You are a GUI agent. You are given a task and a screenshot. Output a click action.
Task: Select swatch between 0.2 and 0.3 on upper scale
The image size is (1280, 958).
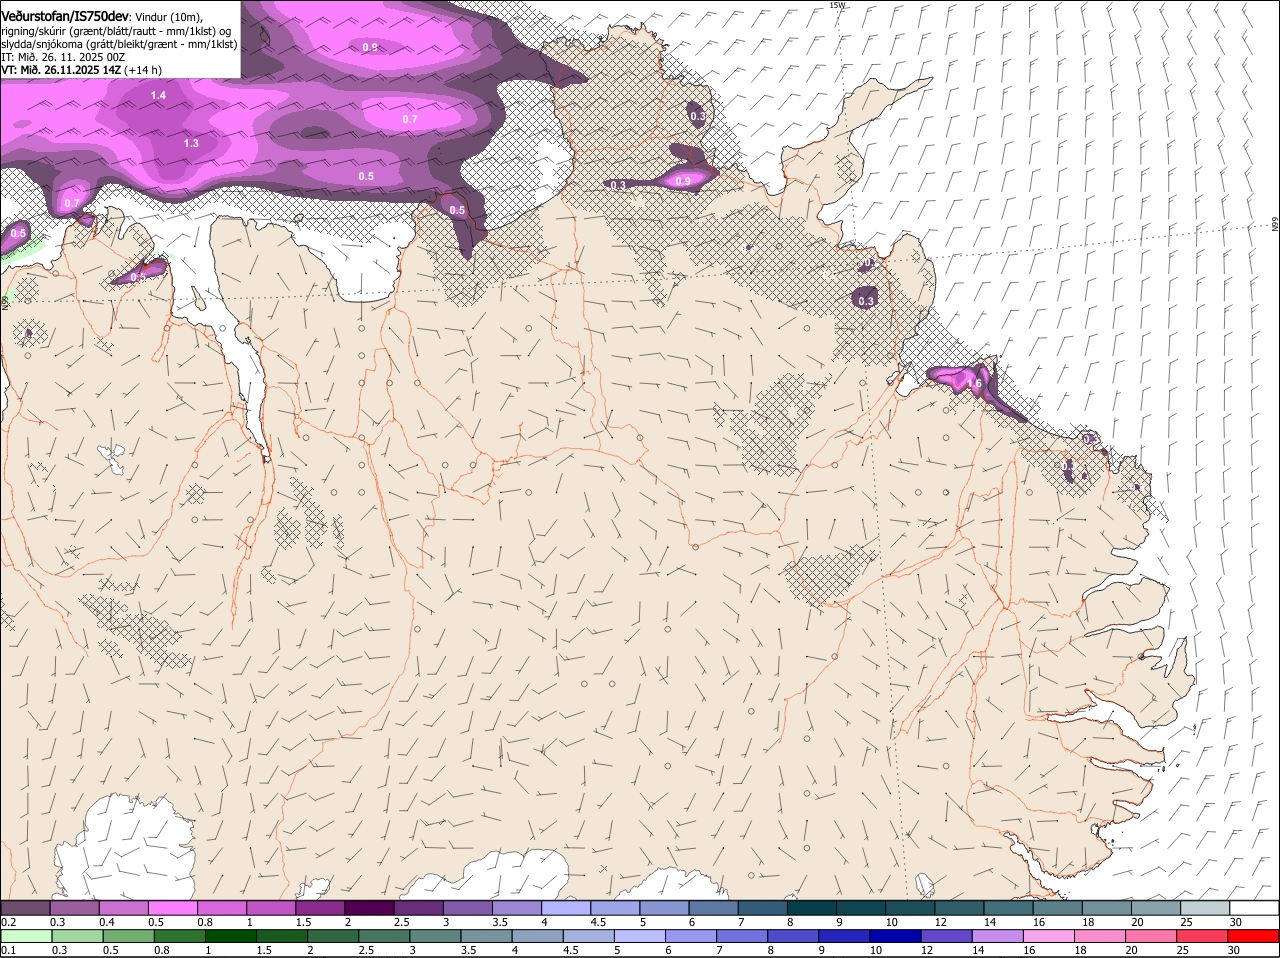point(25,907)
